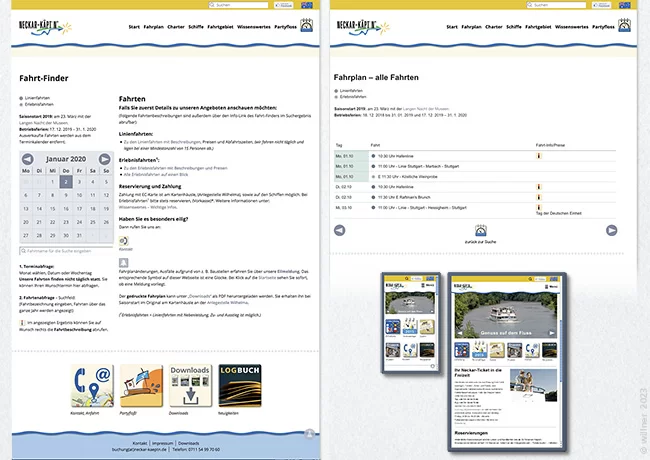Select the Linienfahrten option on the Fahrplan page
This screenshot has width=650, height=460.
pyautogui.click(x=349, y=90)
